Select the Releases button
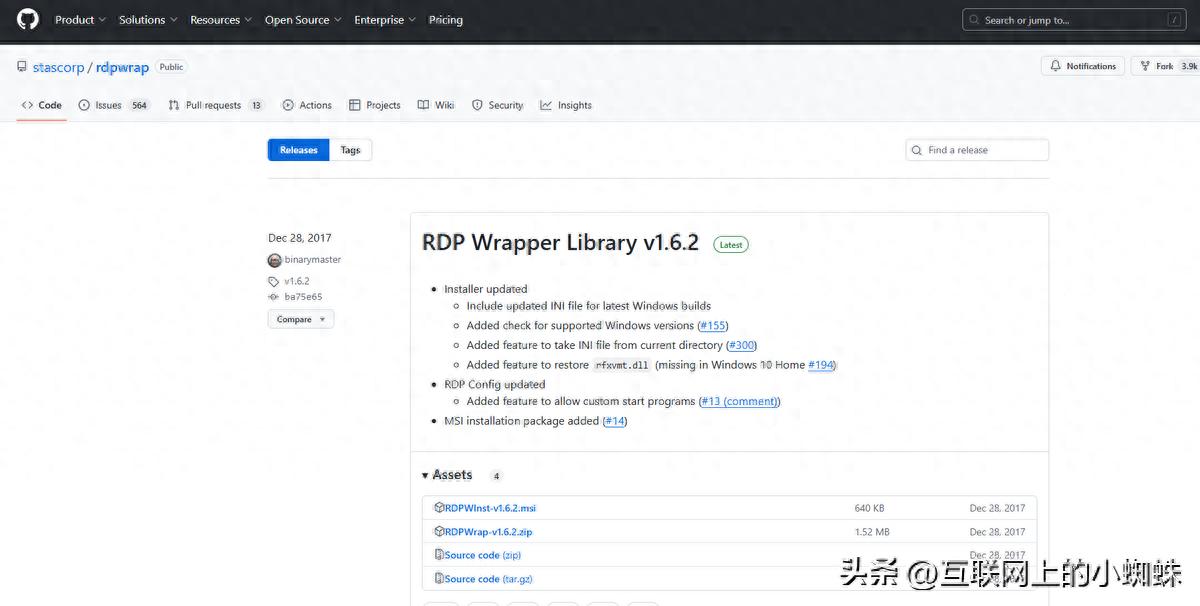The height and width of the screenshot is (606, 1200). (x=298, y=150)
